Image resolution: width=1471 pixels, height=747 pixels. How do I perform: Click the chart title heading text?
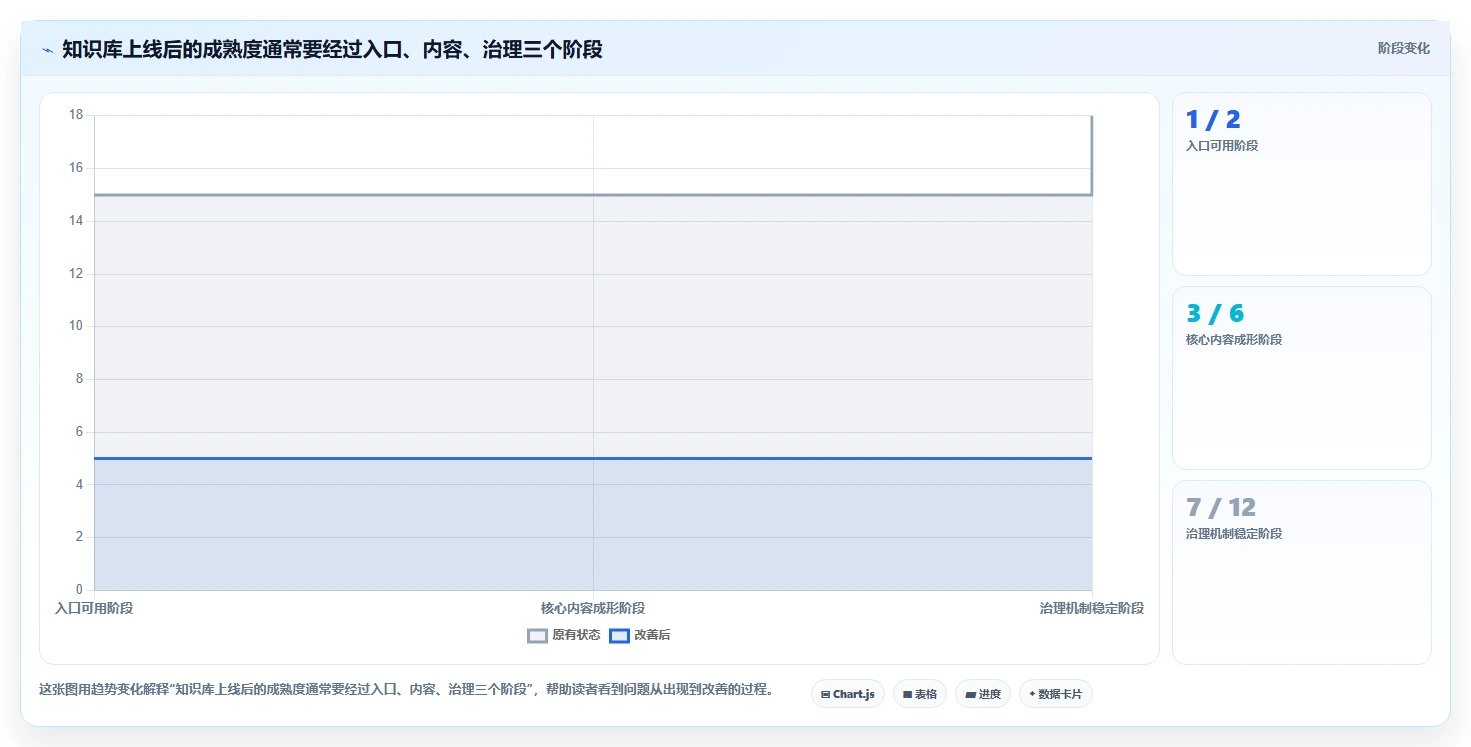tap(332, 49)
